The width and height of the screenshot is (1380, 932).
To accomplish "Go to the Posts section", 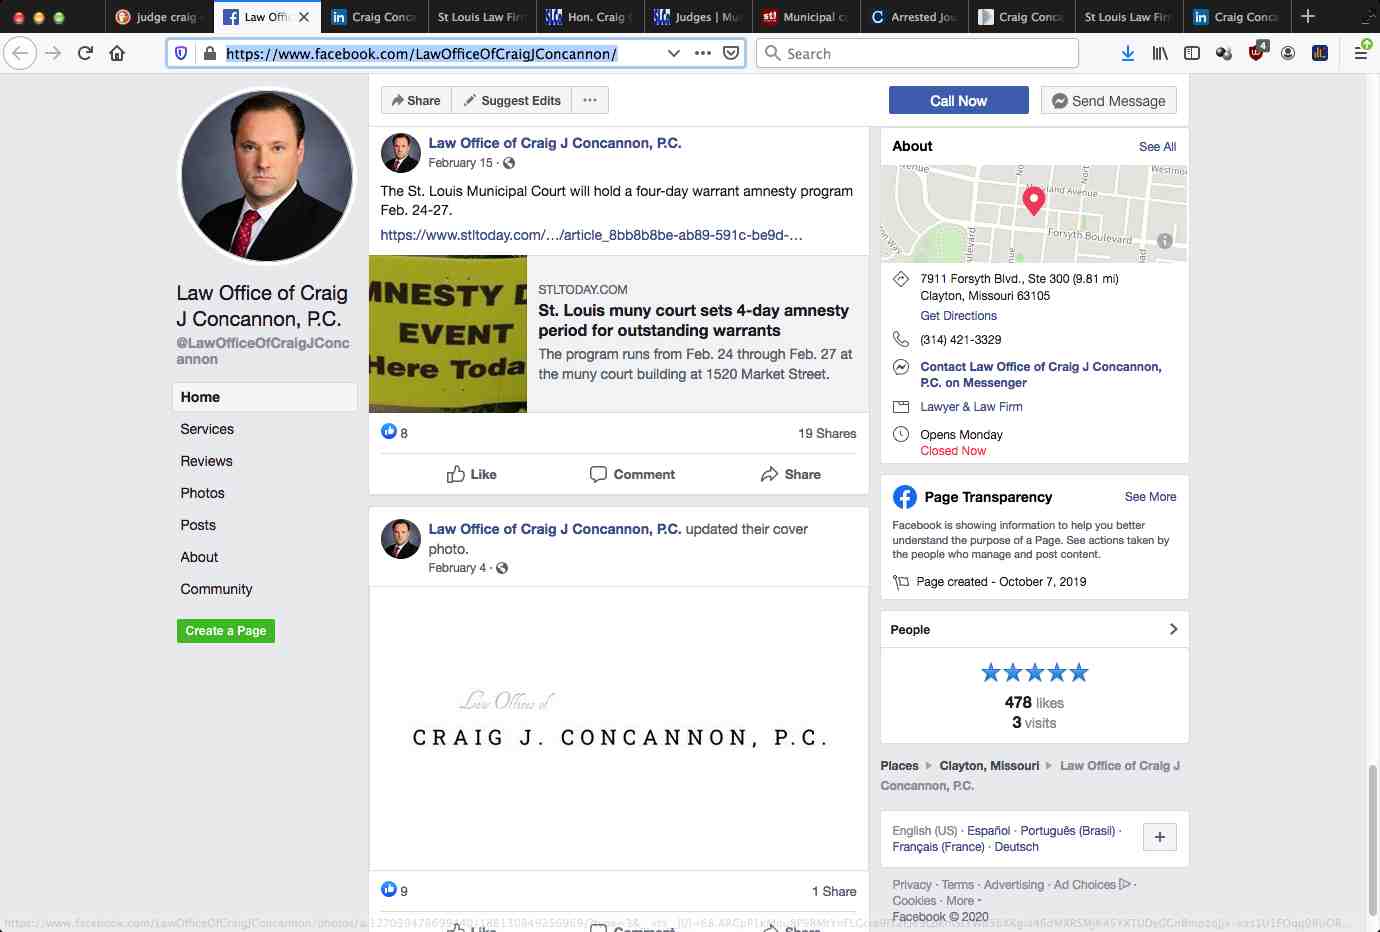I will [x=198, y=525].
